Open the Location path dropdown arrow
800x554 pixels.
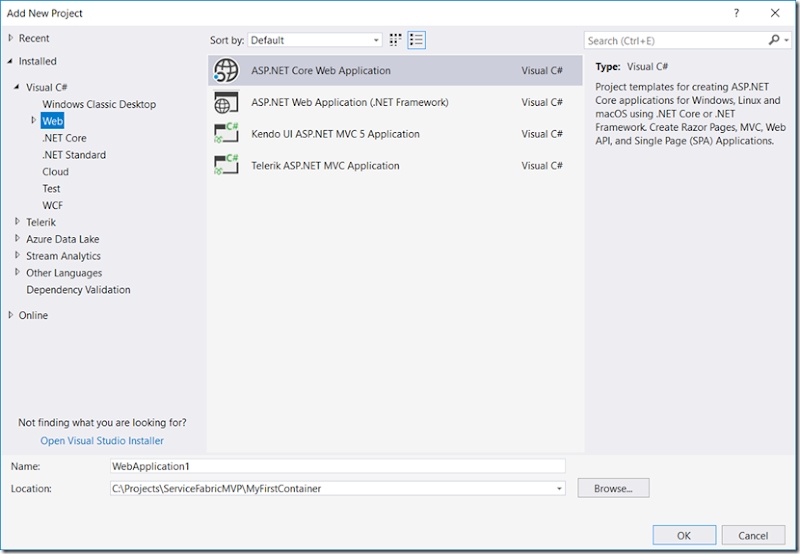coord(559,489)
